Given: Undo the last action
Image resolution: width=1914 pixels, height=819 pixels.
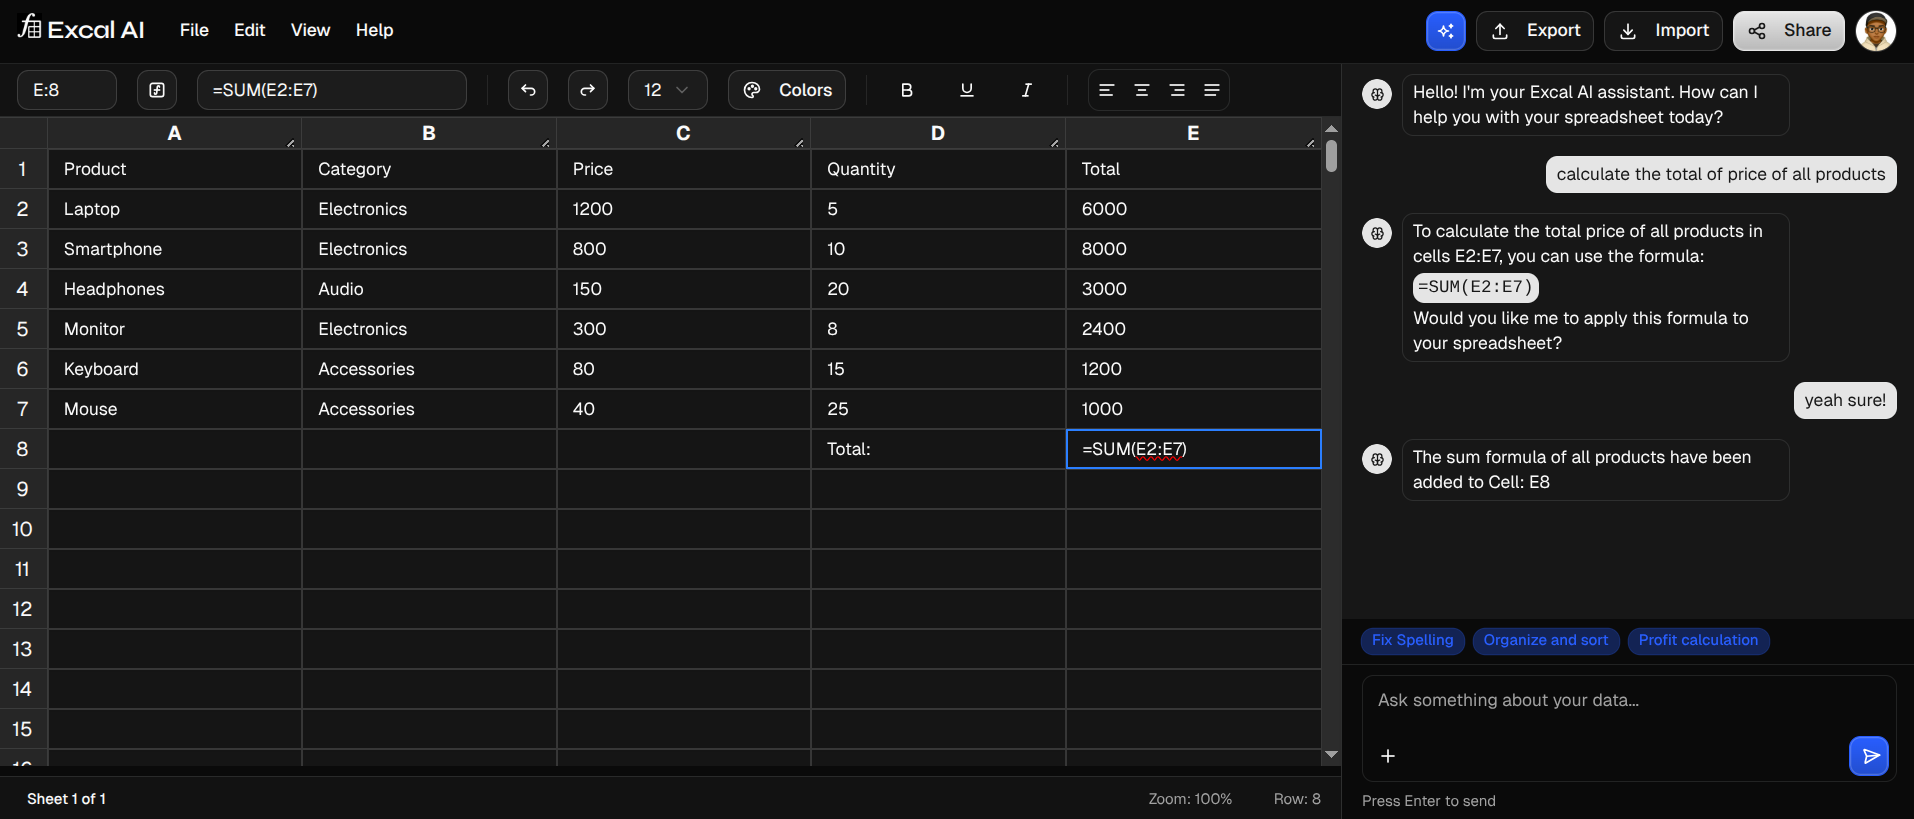Looking at the screenshot, I should click(x=528, y=90).
